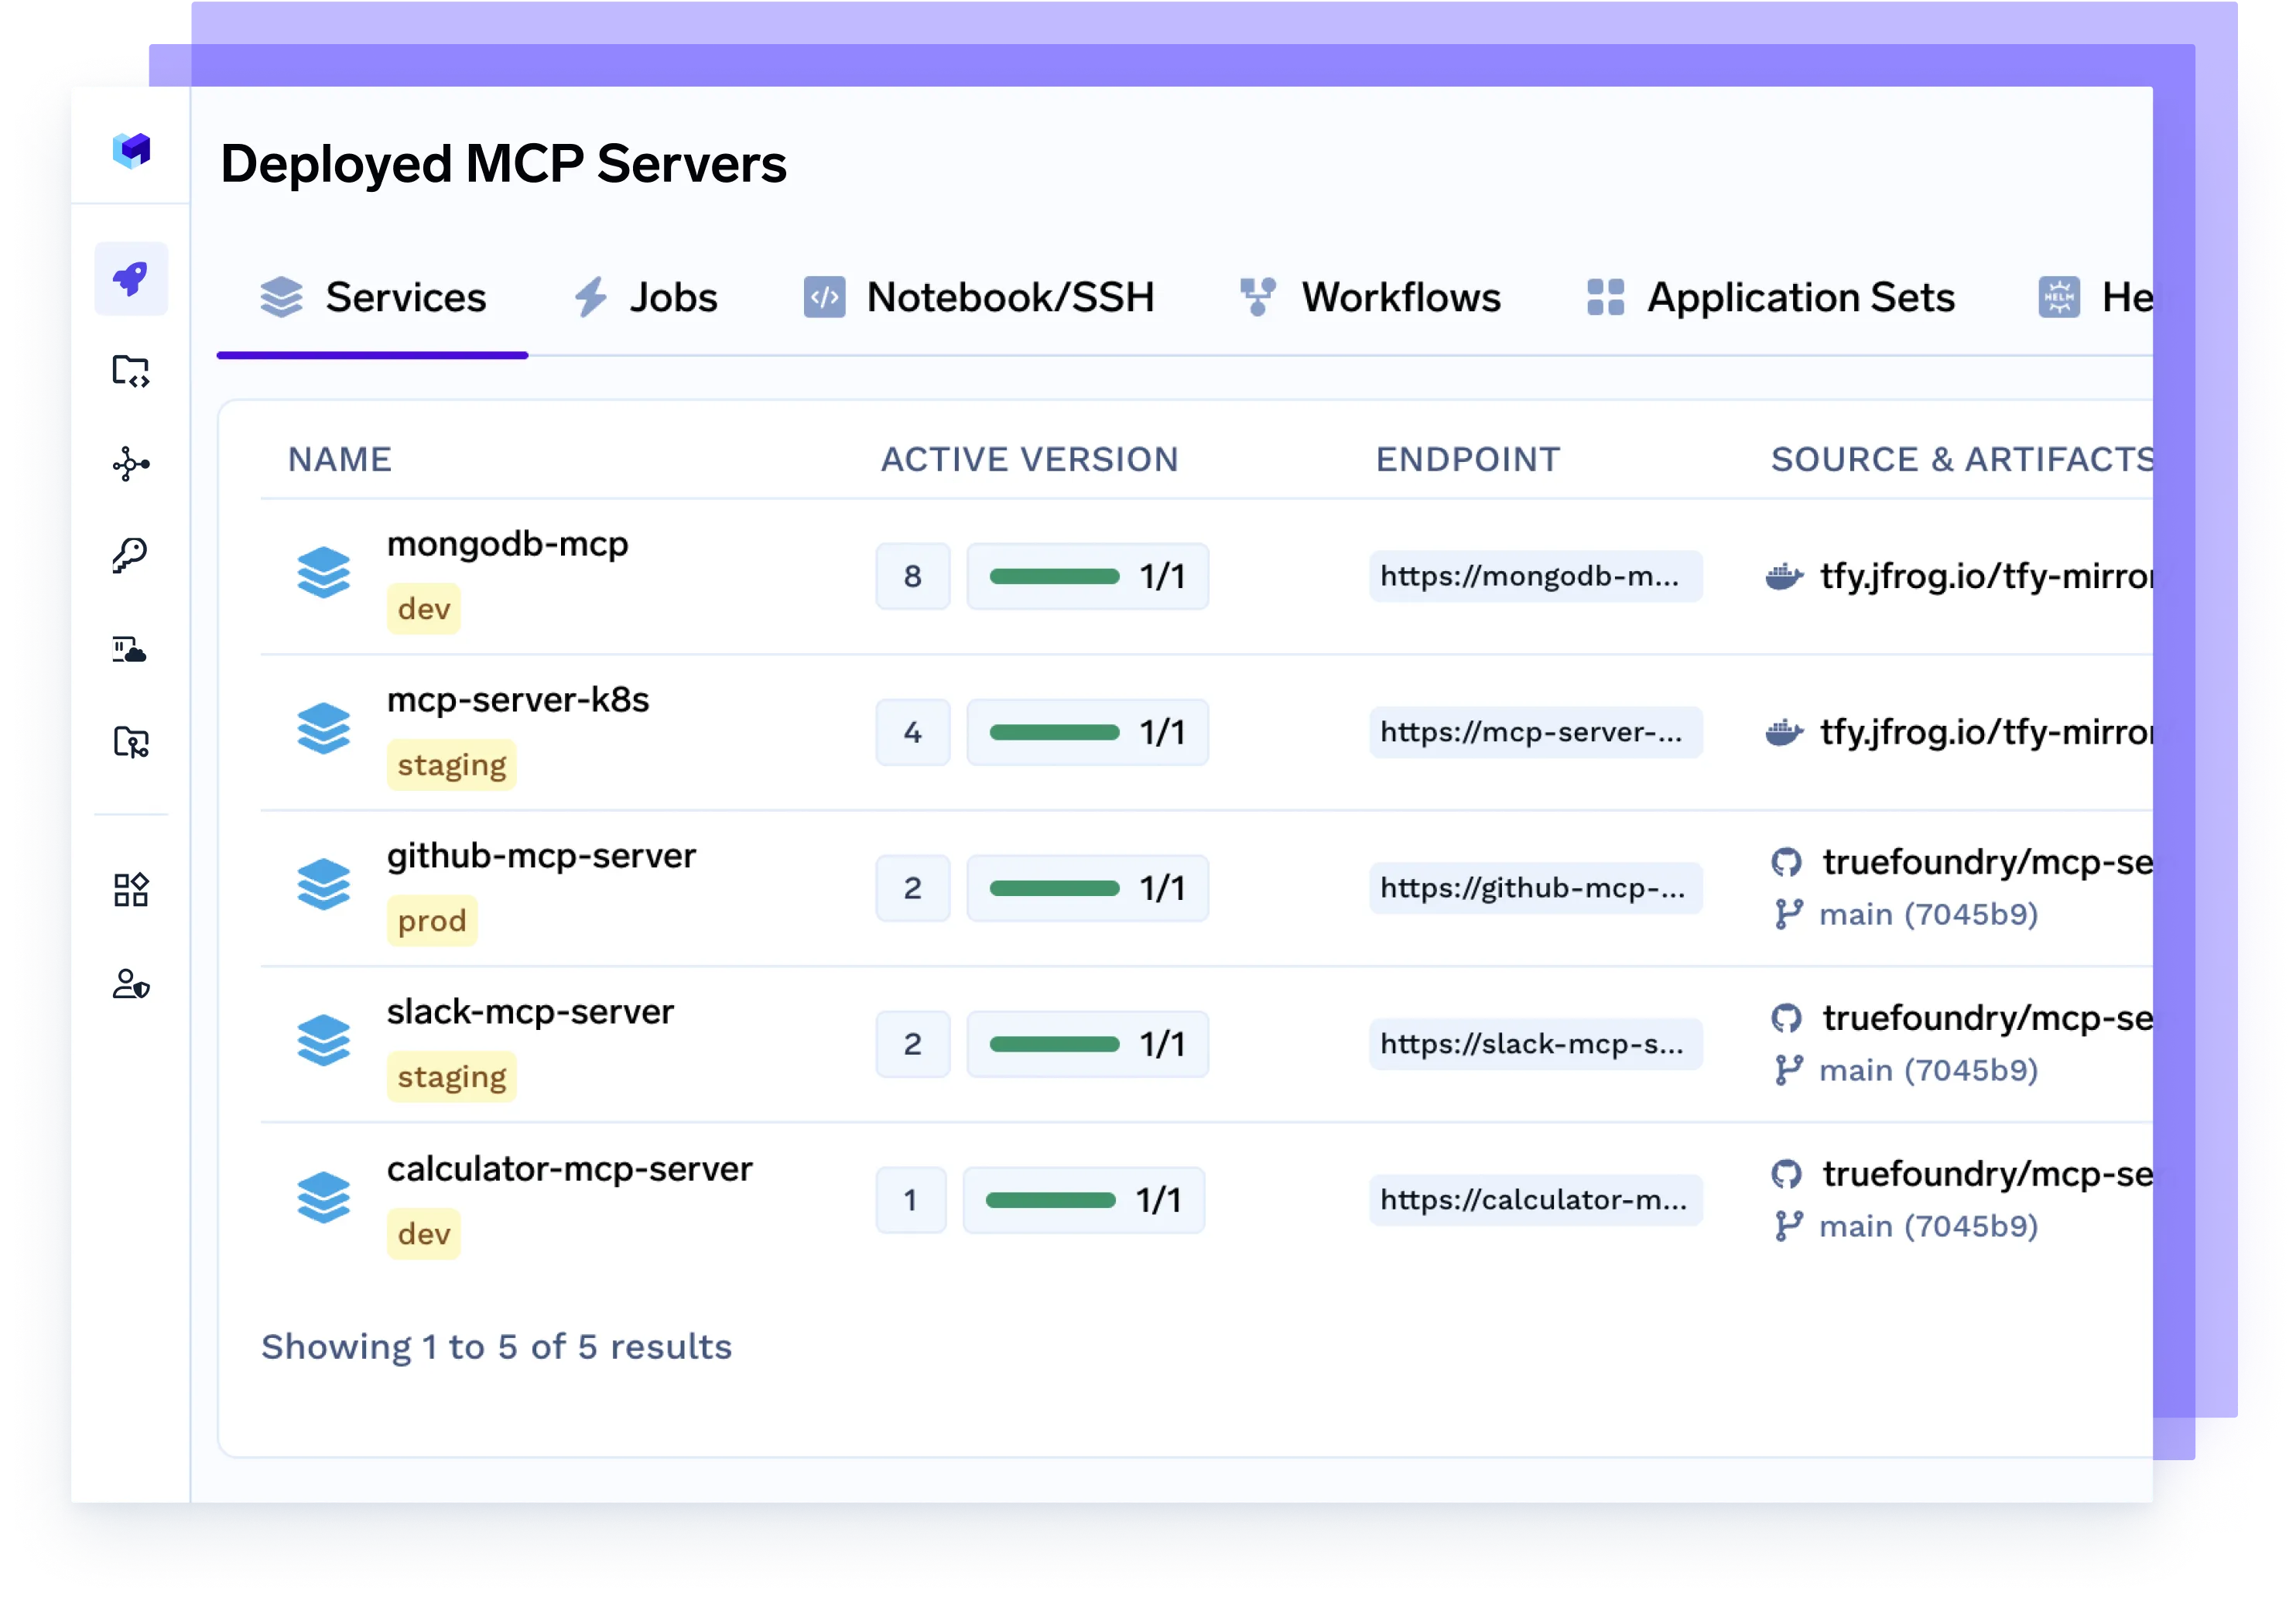Click the version 8 badge for mongodb-mcp

(912, 576)
